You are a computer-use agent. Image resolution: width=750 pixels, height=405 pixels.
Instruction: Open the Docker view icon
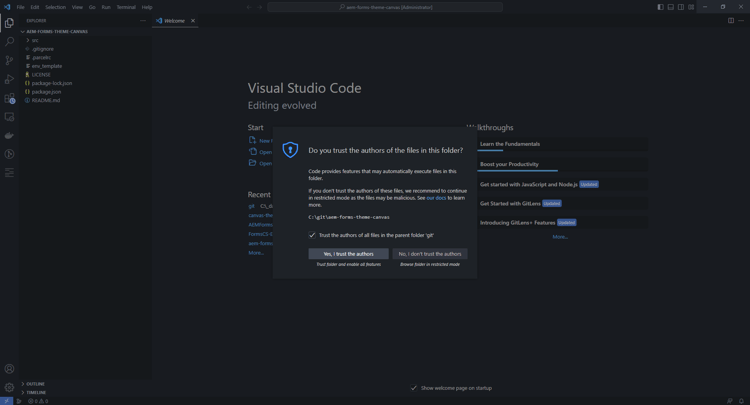(9, 136)
